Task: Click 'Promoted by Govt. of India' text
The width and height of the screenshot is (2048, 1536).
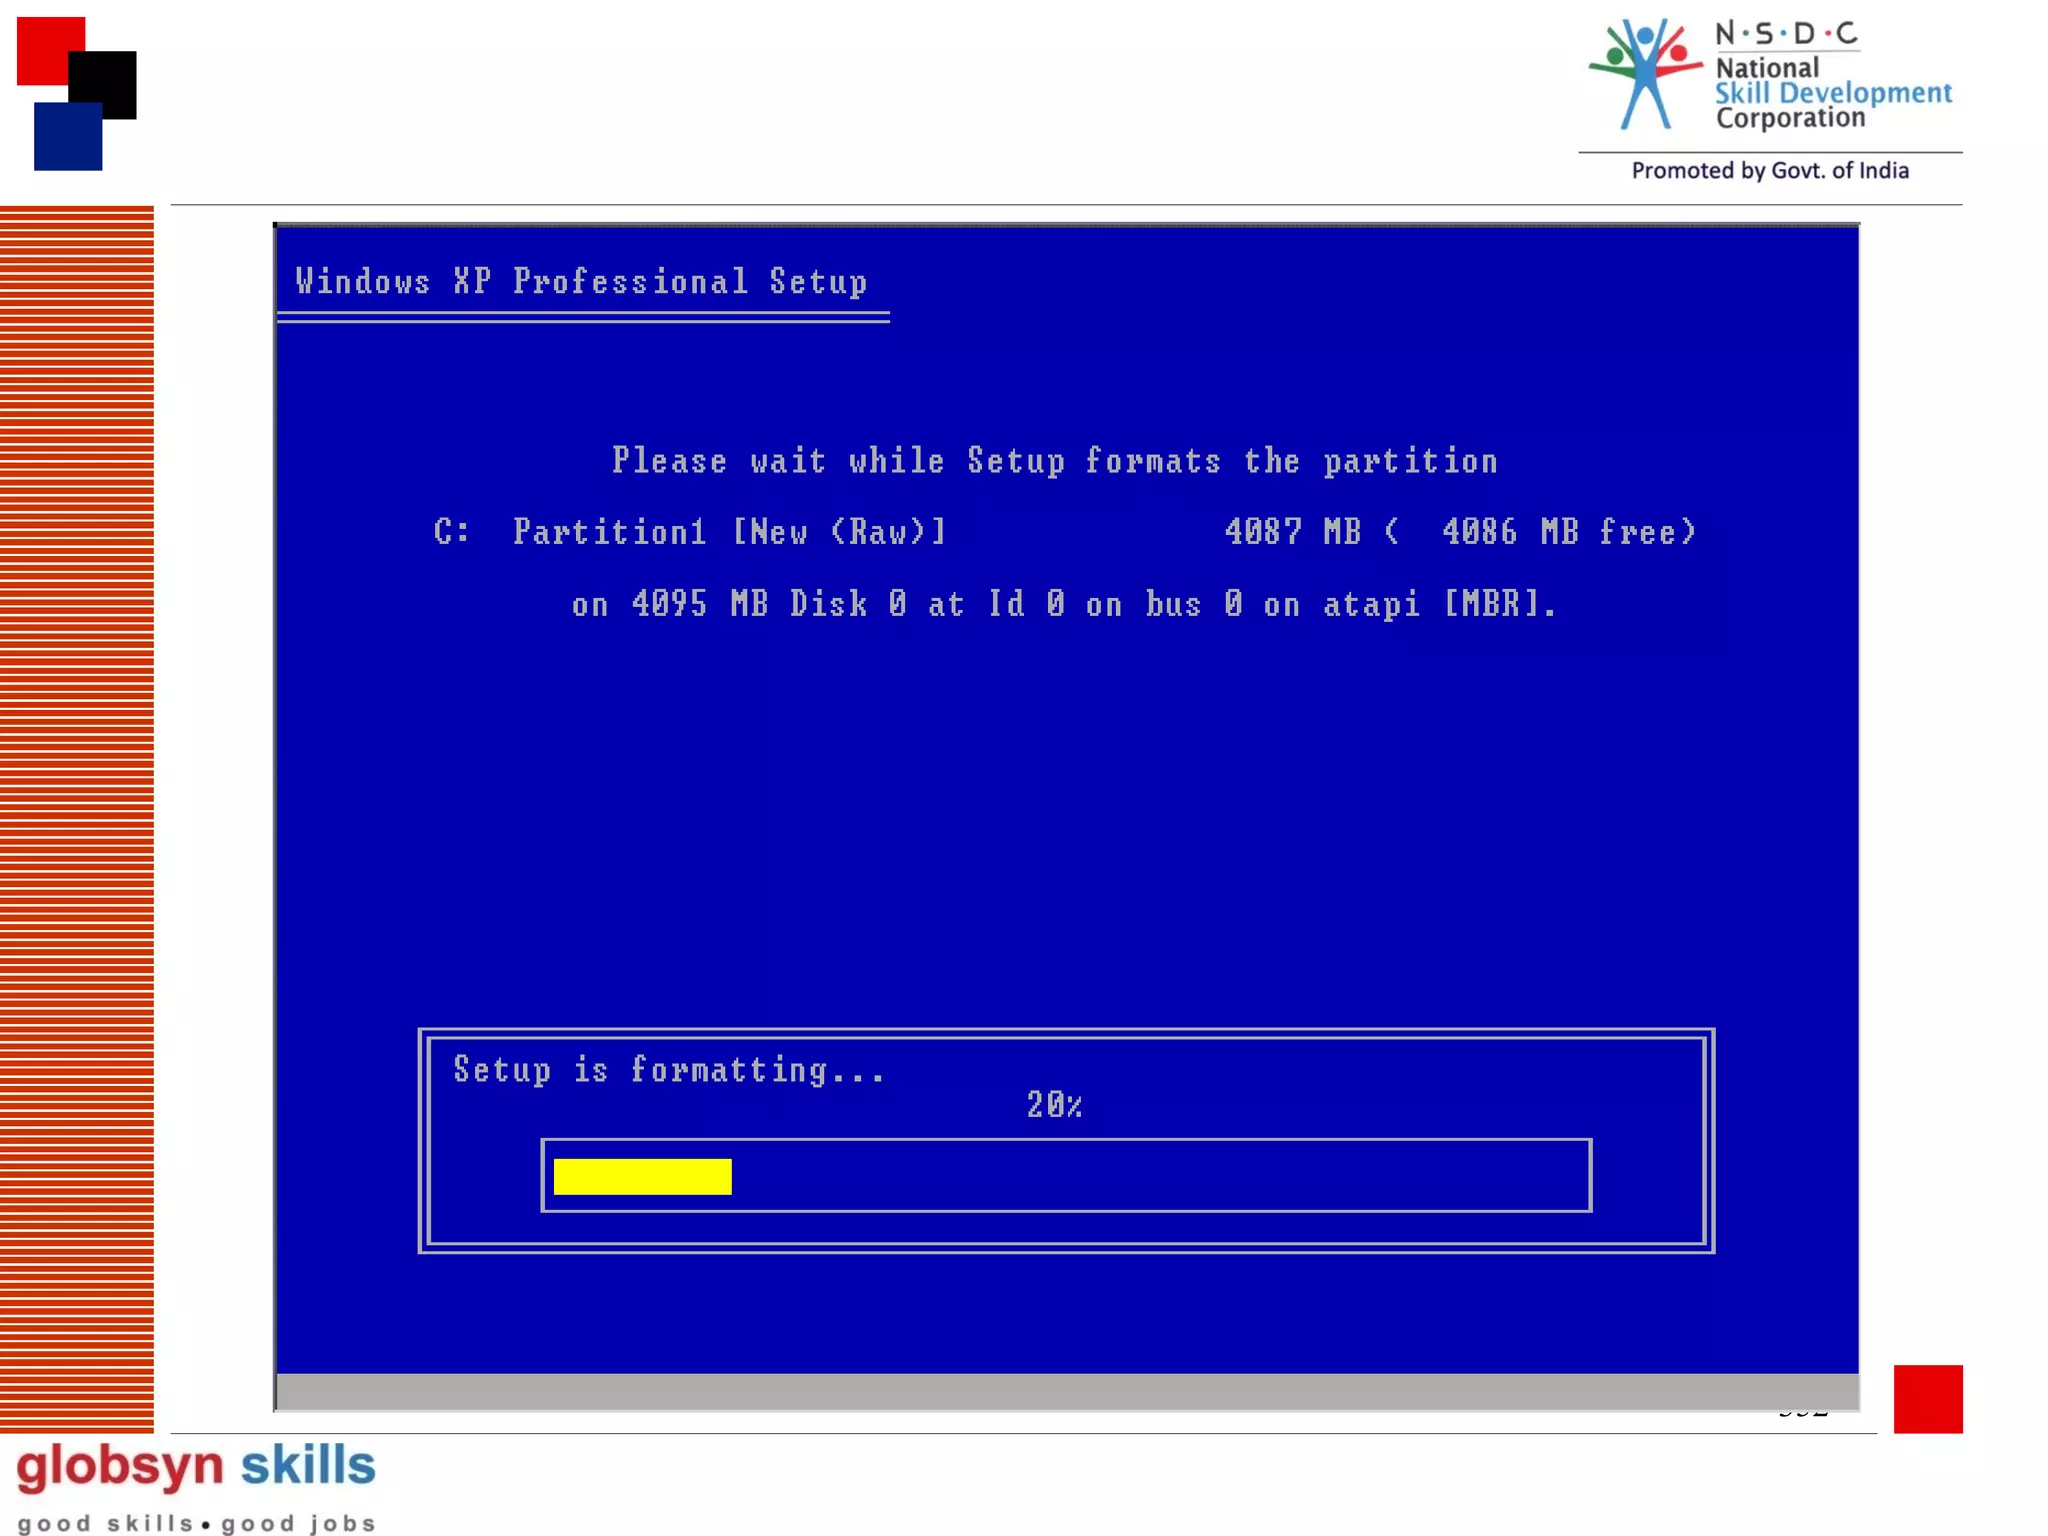Action: coord(1769,171)
